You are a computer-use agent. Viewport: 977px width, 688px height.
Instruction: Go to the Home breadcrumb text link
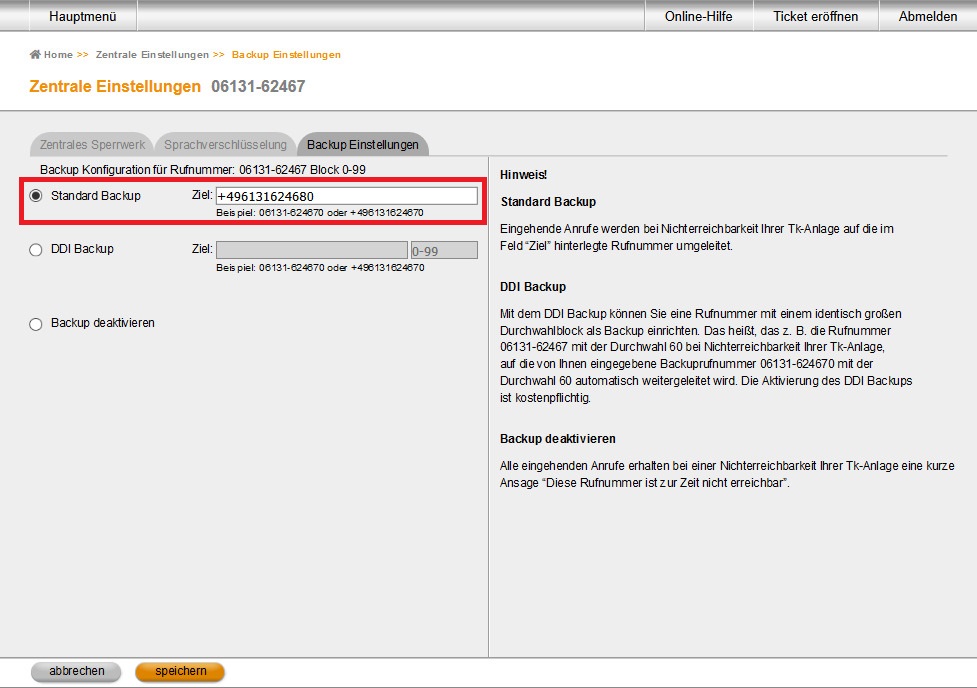[58, 55]
